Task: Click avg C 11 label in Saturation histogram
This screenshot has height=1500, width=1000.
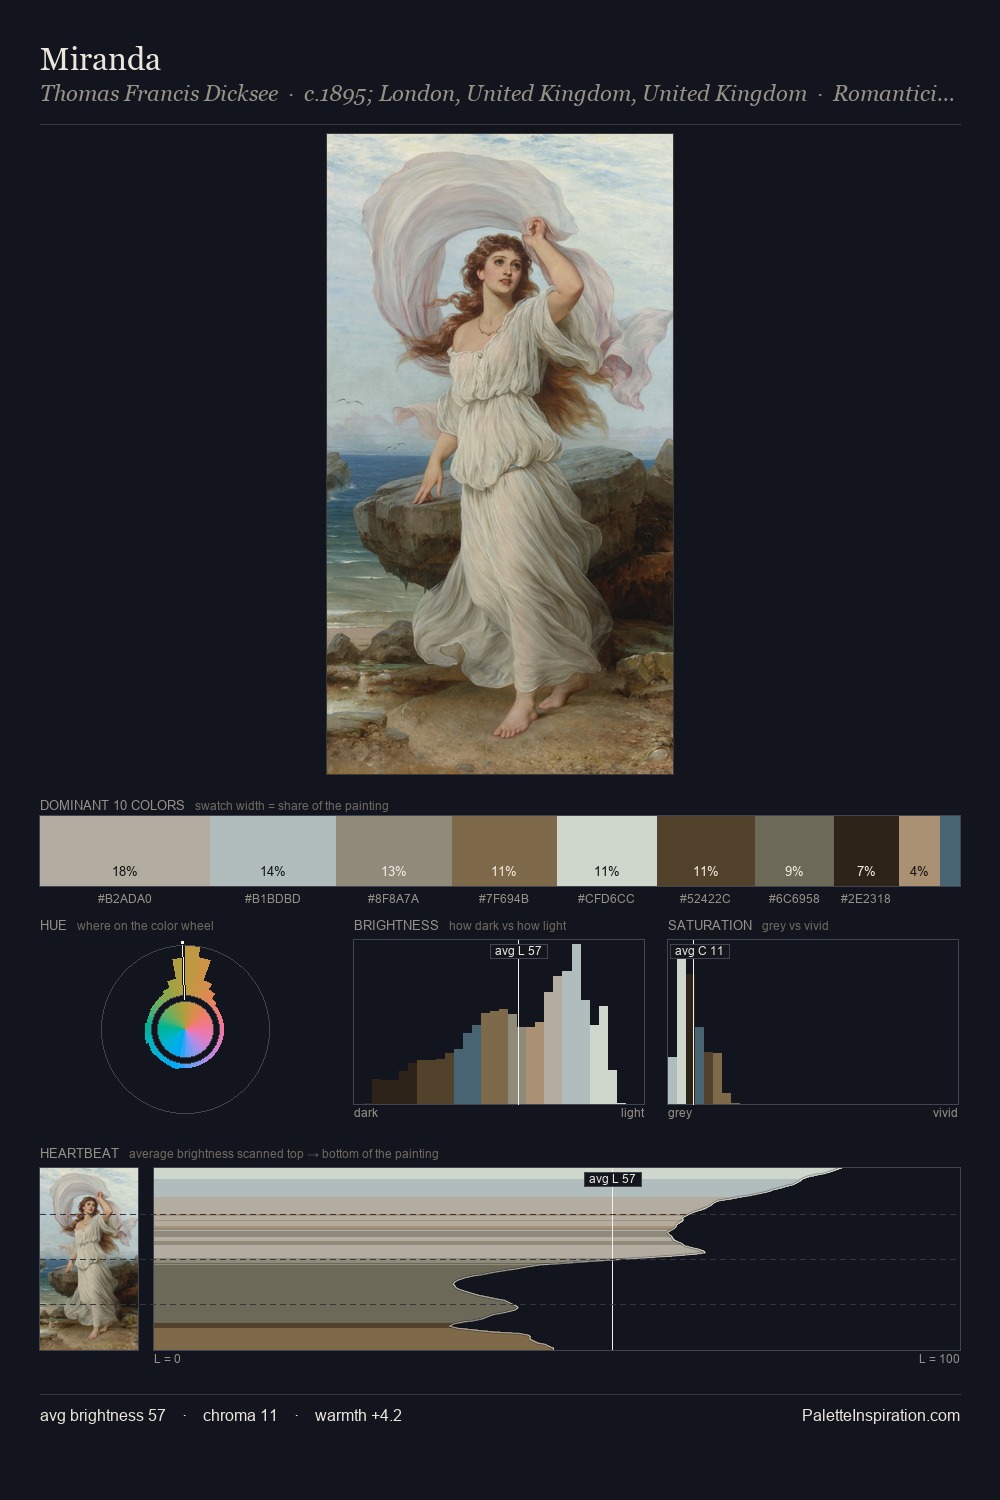Action: point(699,951)
